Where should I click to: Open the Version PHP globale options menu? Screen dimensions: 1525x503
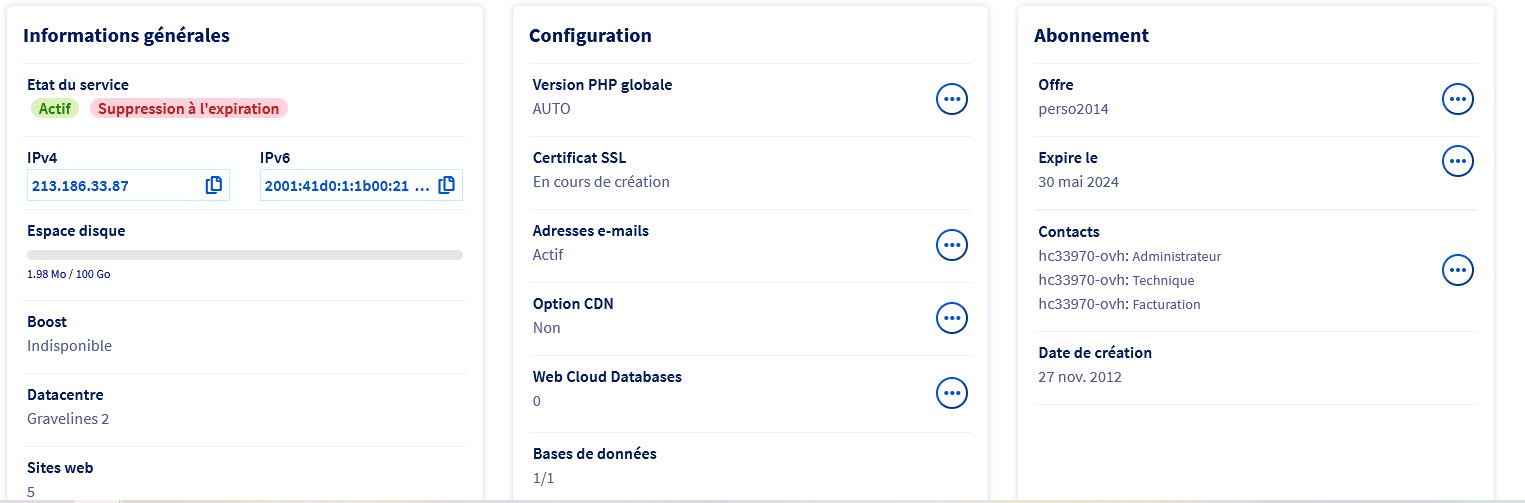(951, 99)
